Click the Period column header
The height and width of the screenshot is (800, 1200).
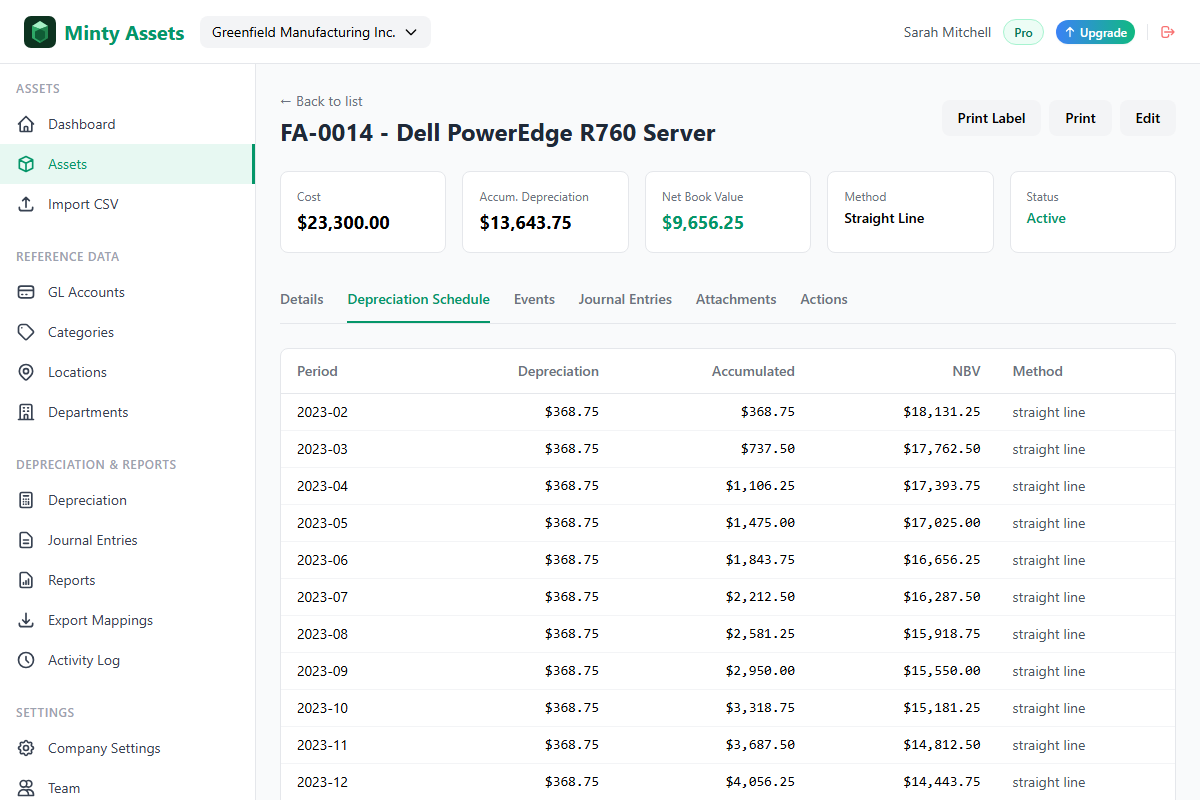pos(317,371)
